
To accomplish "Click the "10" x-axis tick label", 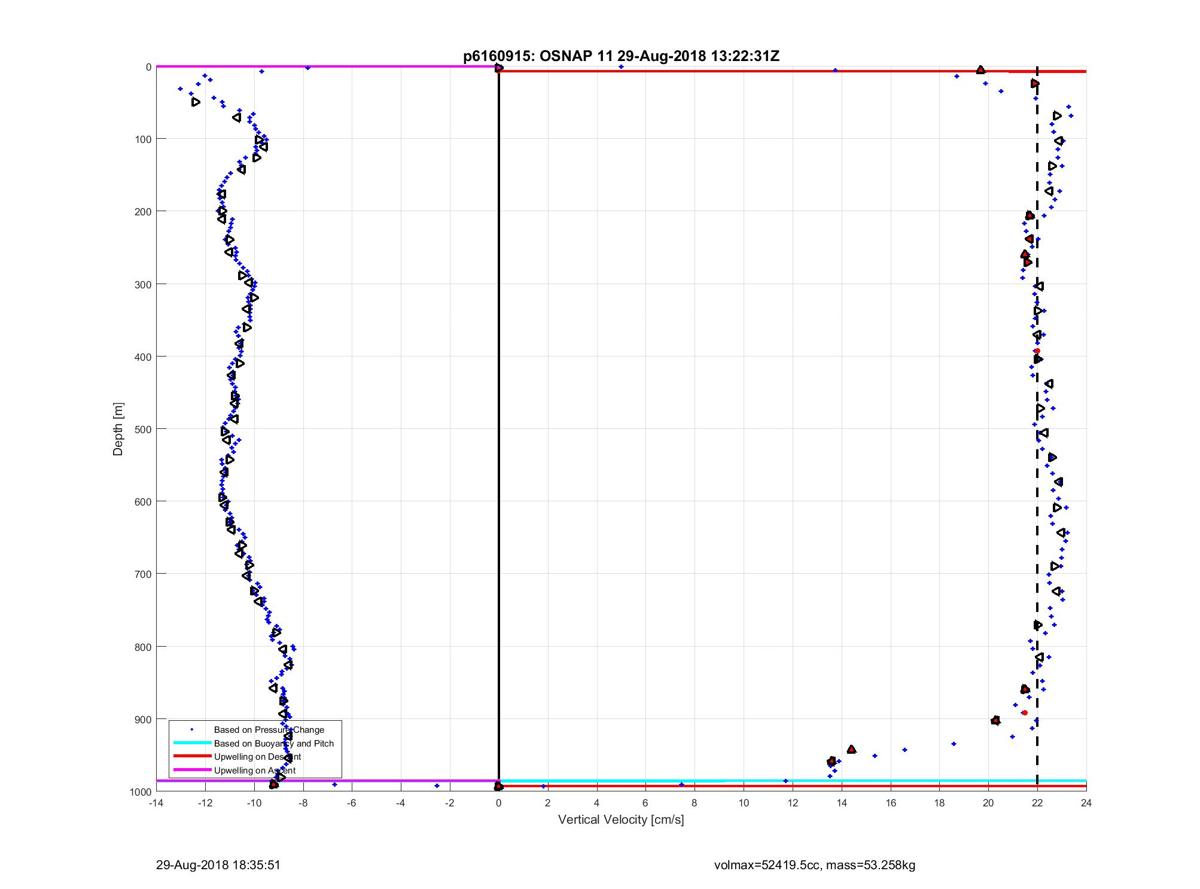I will click(x=743, y=802).
